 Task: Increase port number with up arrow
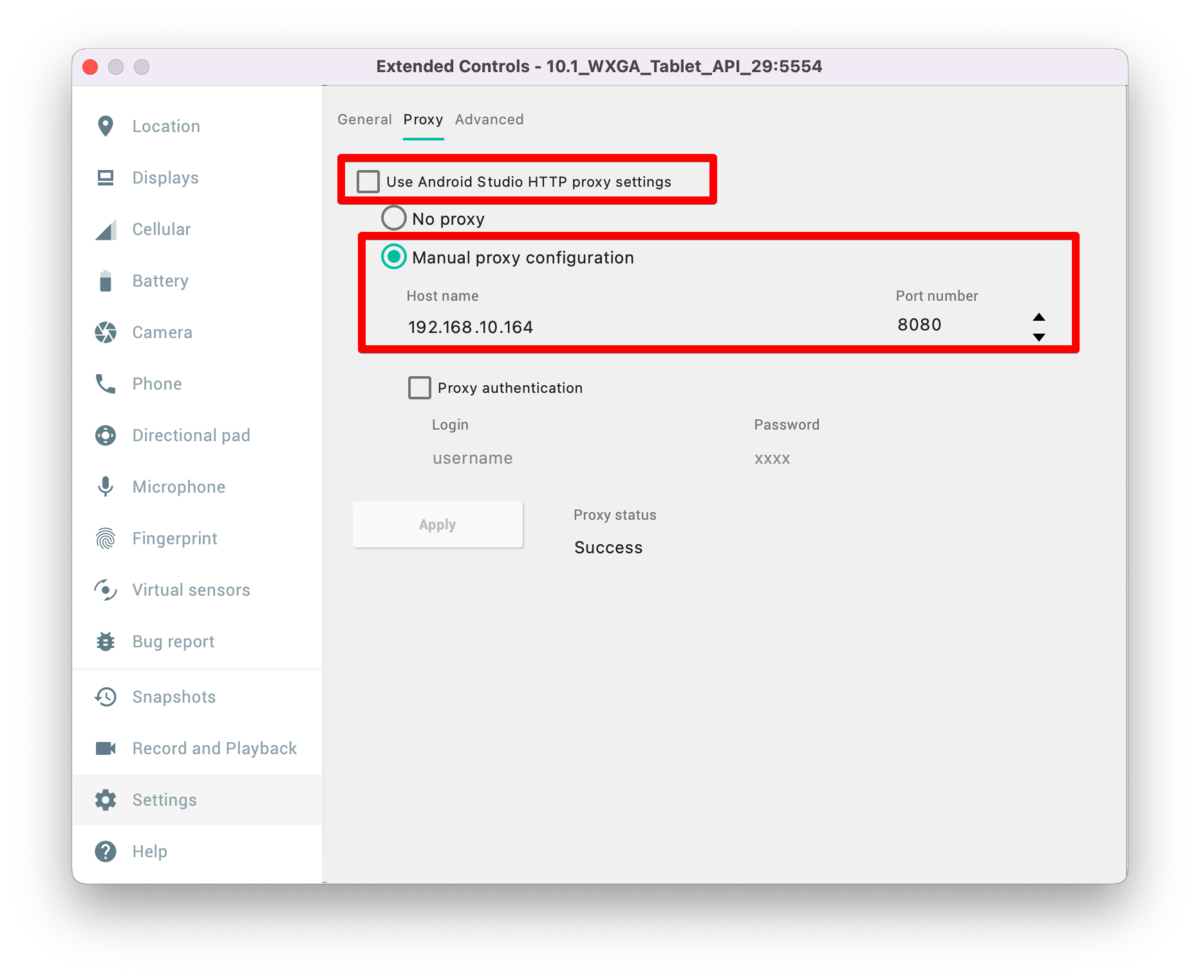tap(1039, 317)
